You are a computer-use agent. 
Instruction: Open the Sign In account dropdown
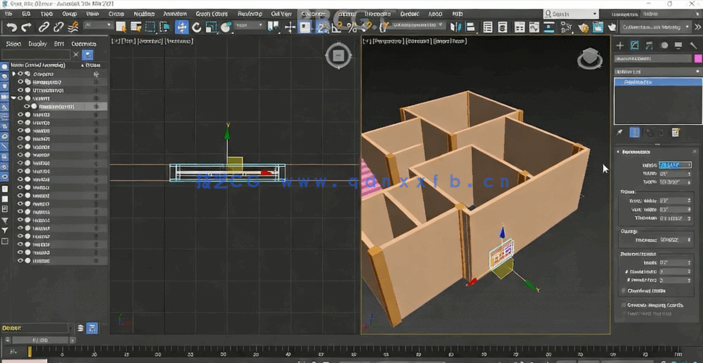tap(571, 14)
